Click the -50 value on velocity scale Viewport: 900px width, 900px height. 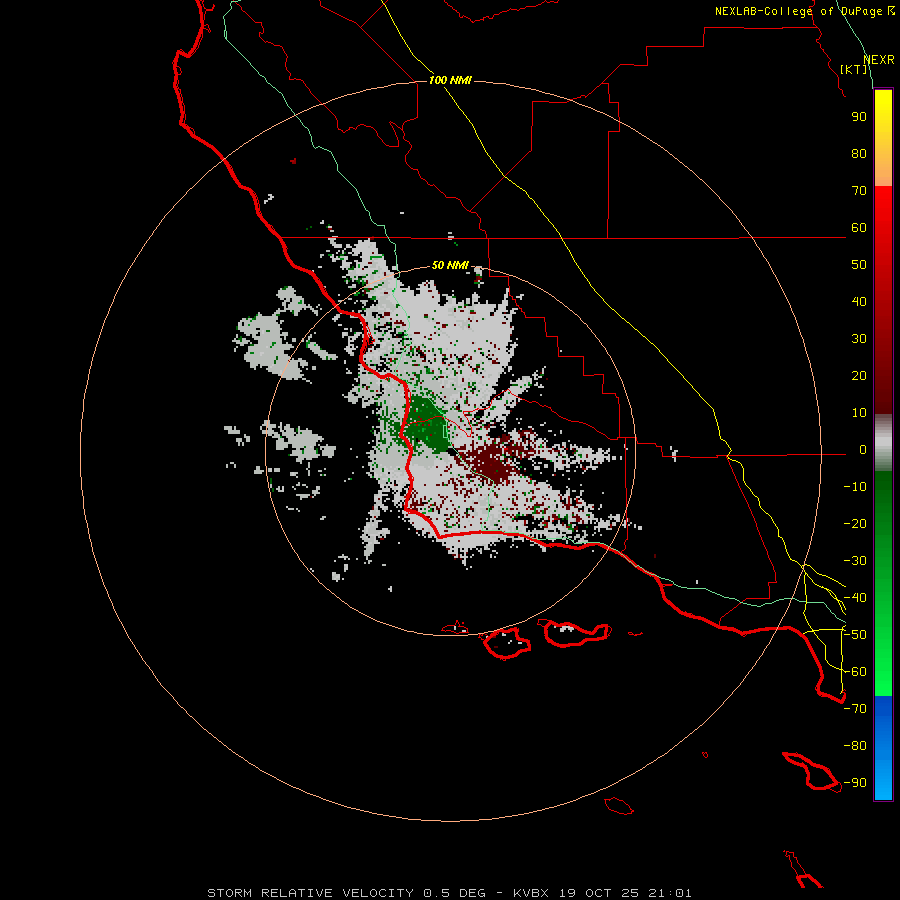click(855, 635)
